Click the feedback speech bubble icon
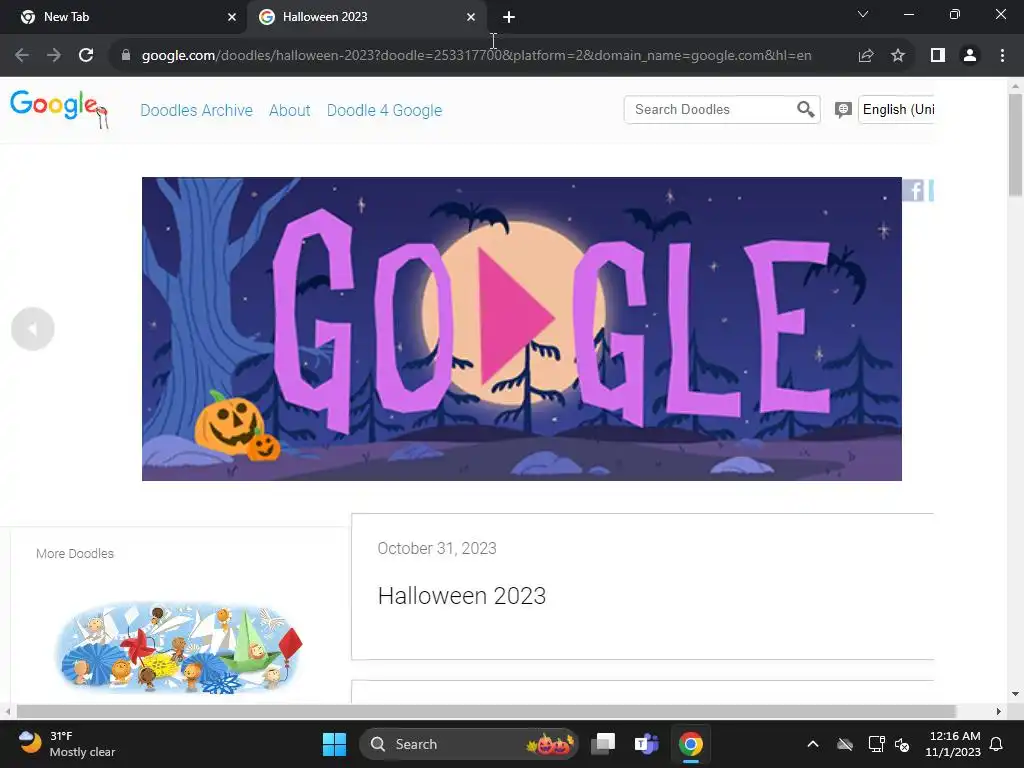This screenshot has width=1024, height=768. point(843,110)
